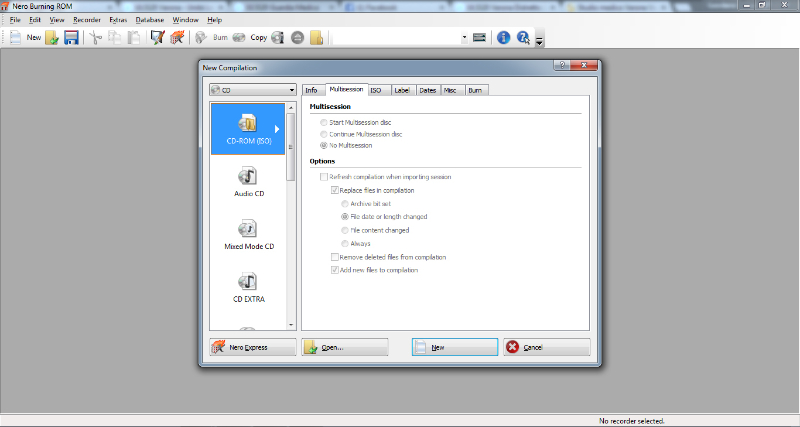Select the CD-ROM (ISO) compilation type
The width and height of the screenshot is (800, 427).
[248, 129]
